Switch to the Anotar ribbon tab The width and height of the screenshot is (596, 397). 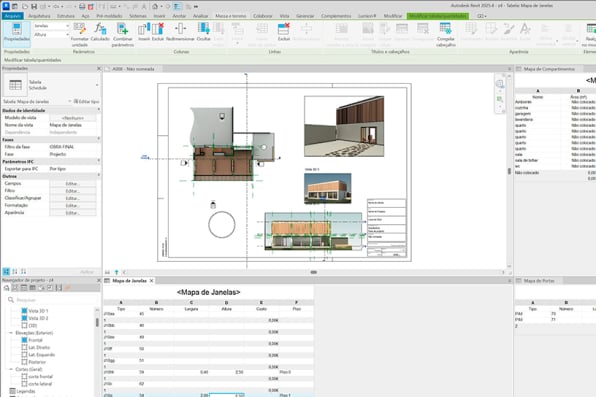click(x=179, y=16)
